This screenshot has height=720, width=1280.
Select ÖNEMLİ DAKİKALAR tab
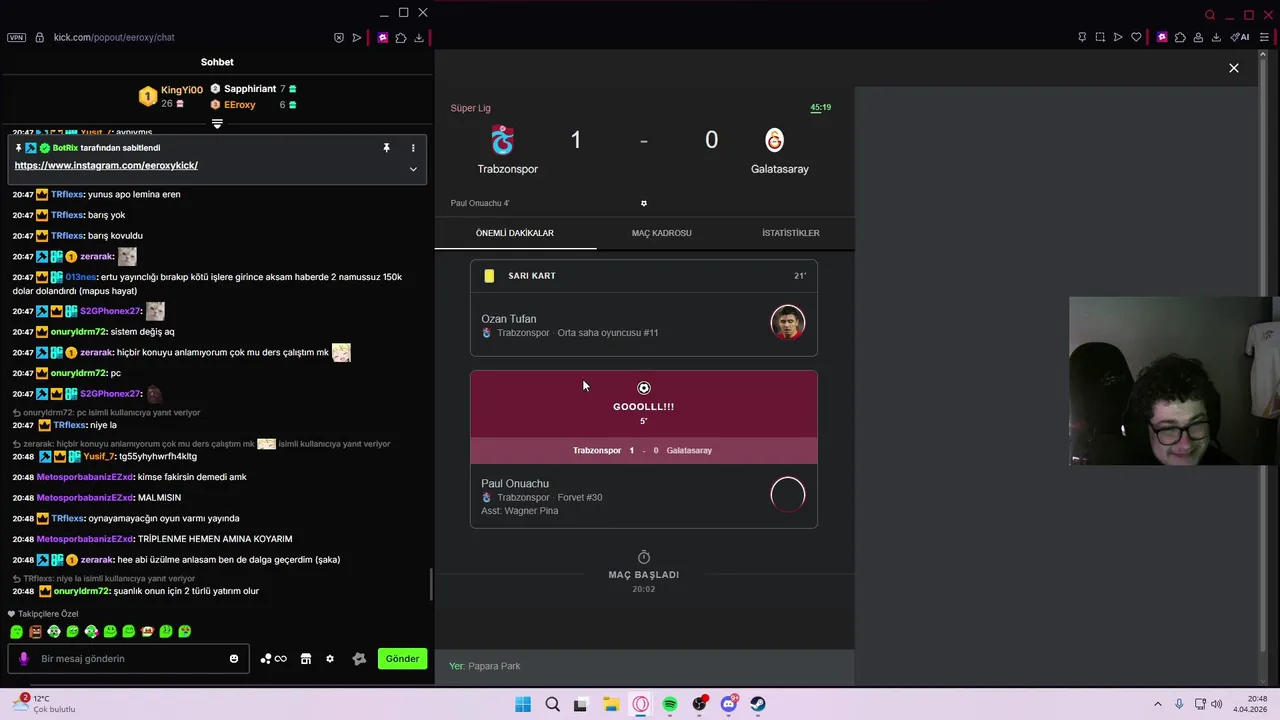pos(515,233)
